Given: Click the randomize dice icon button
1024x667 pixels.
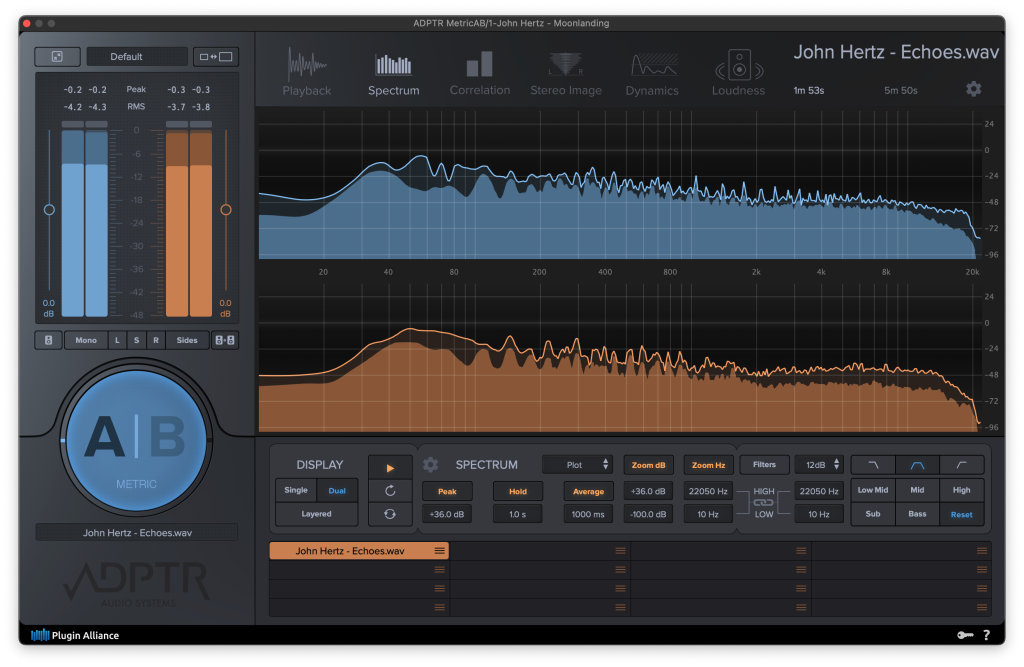Looking at the screenshot, I should 57,57.
